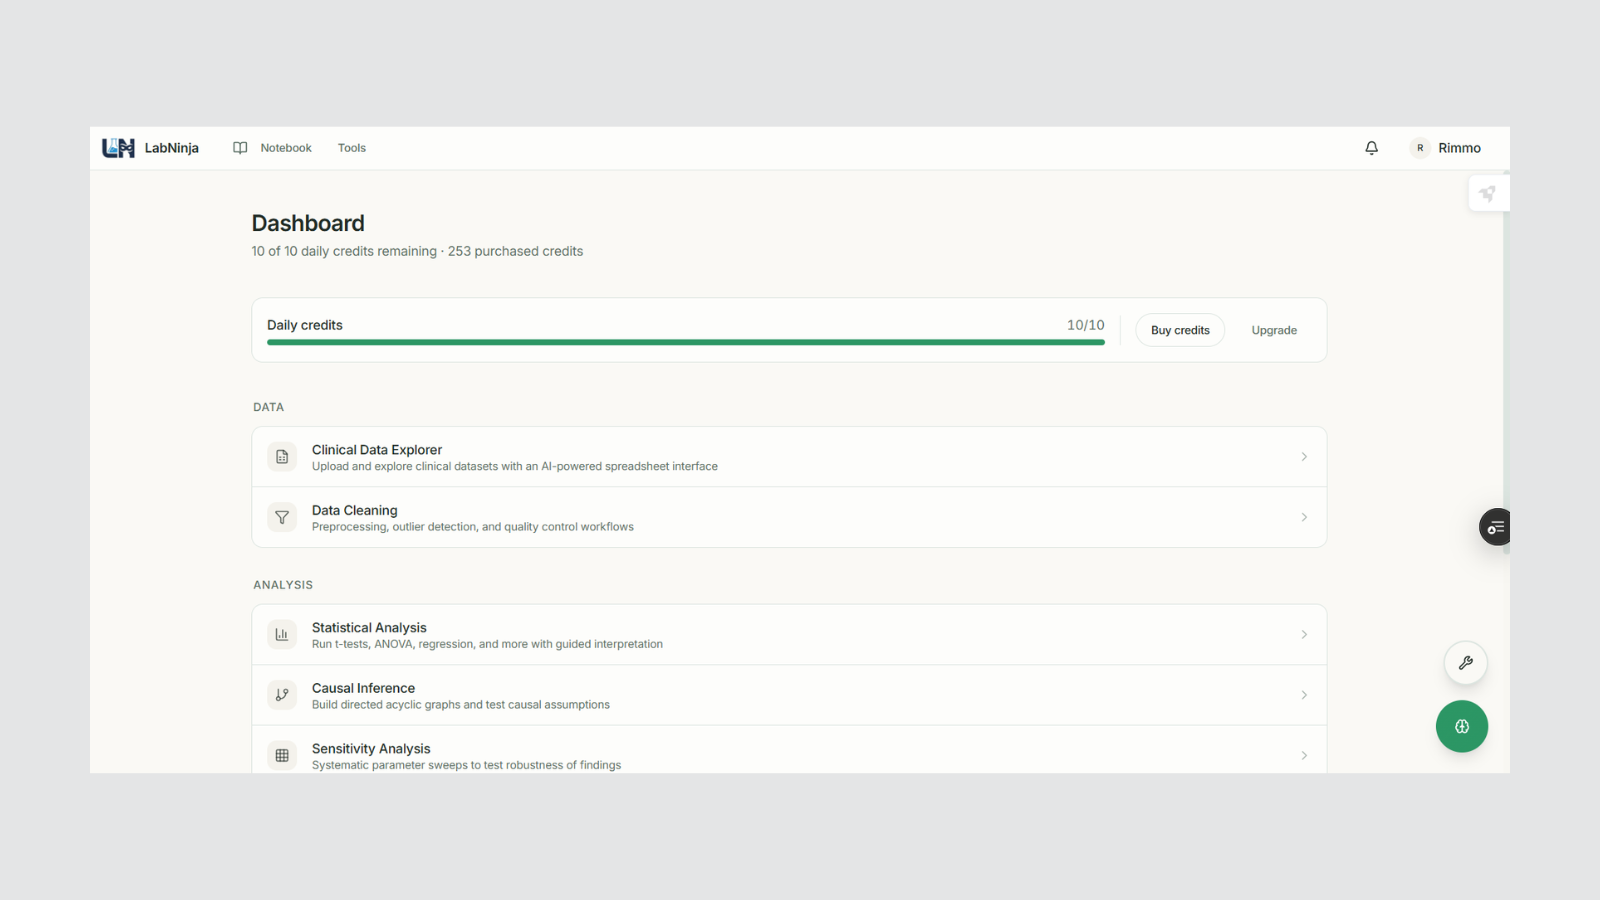Screen dimensions: 1600x900
Task: Click the Buy credits button
Action: 1179,329
